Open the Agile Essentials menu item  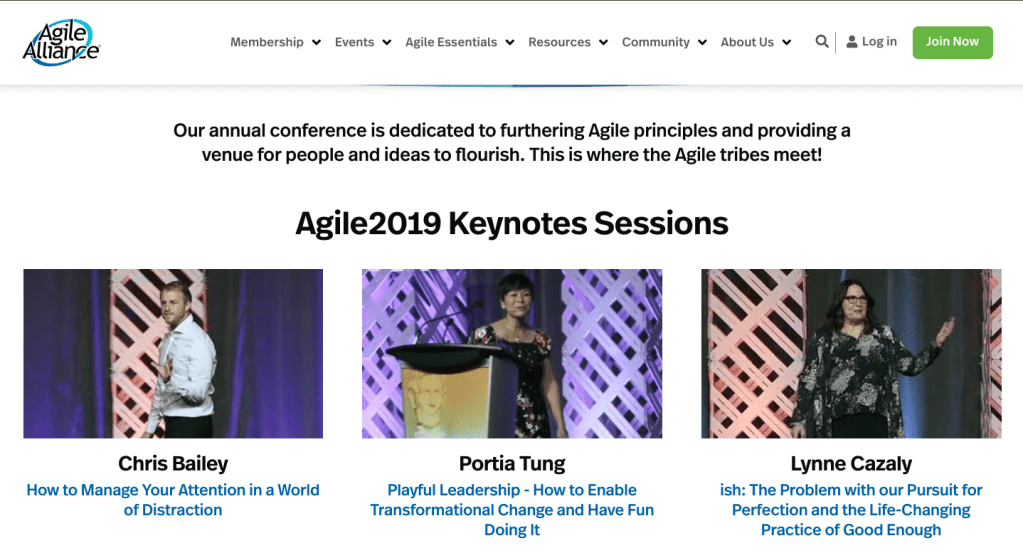click(x=451, y=42)
